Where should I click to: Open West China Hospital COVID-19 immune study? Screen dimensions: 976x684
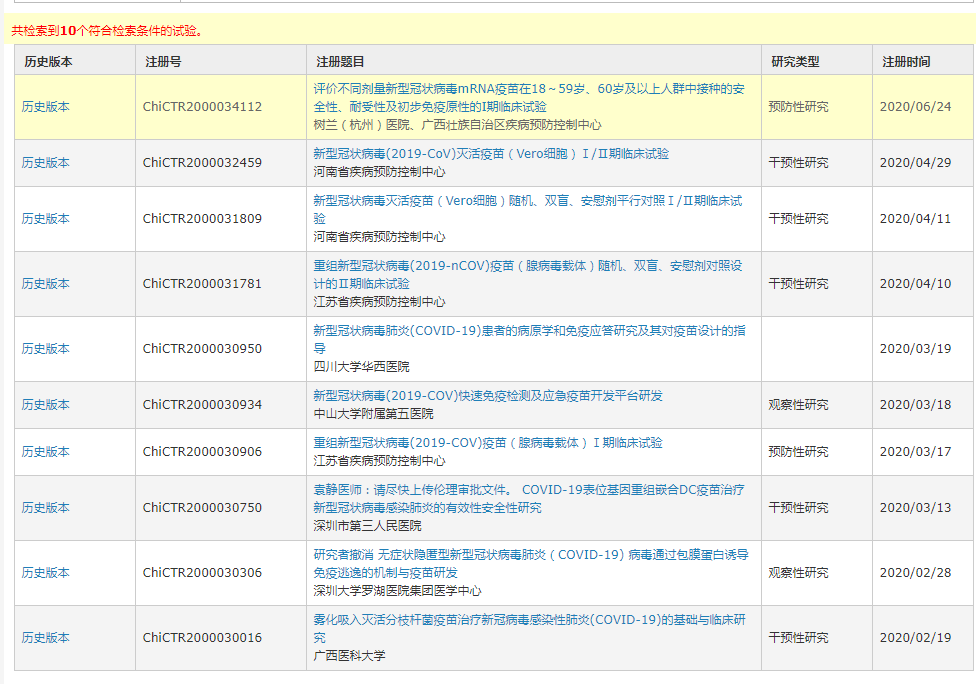529,339
